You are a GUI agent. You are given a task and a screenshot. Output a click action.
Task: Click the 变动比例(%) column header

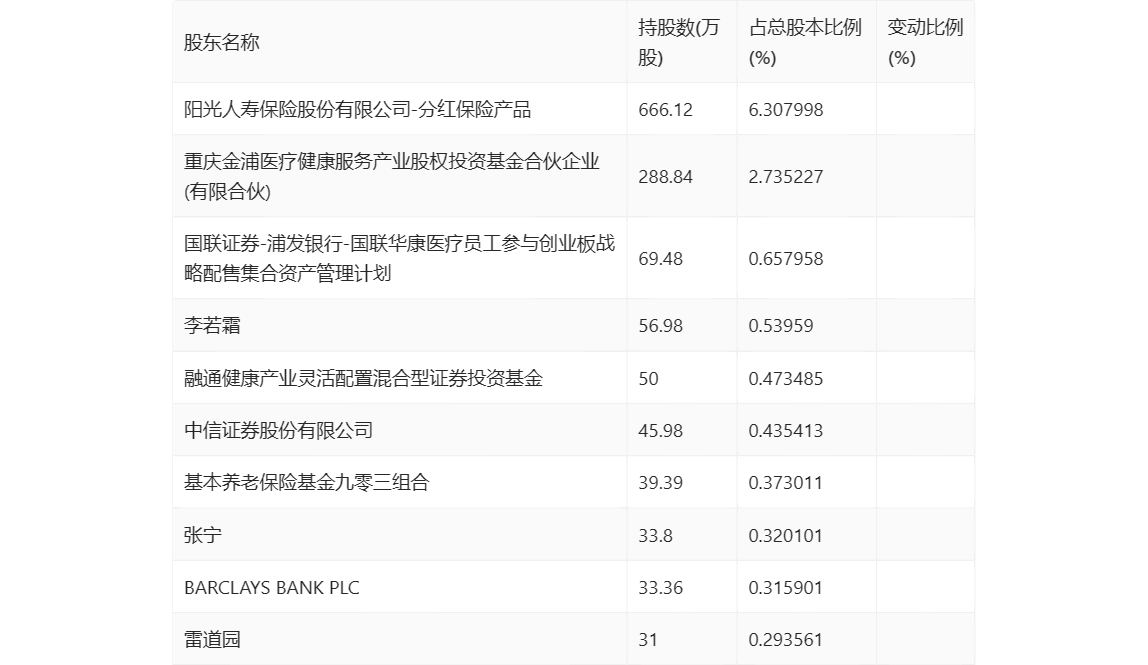(x=925, y=42)
